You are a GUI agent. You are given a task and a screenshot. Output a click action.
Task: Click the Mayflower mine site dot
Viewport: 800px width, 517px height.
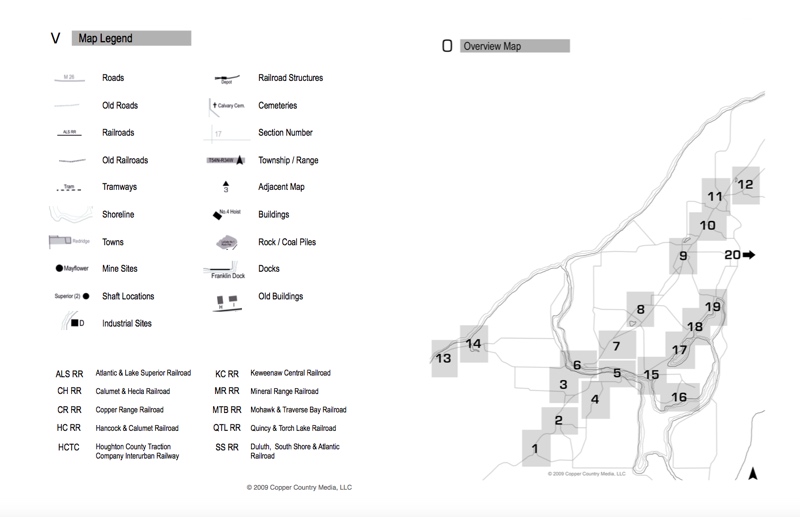pyautogui.click(x=59, y=268)
